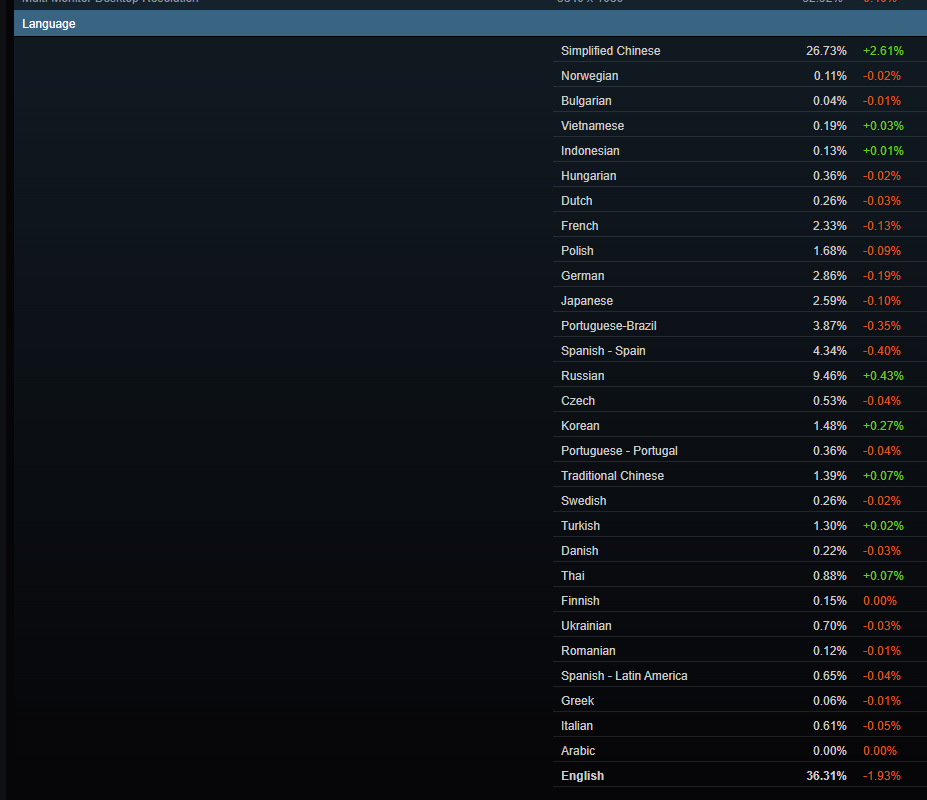The width and height of the screenshot is (927, 800).
Task: Click the 0.70% Ukrainian share value
Action: point(829,626)
